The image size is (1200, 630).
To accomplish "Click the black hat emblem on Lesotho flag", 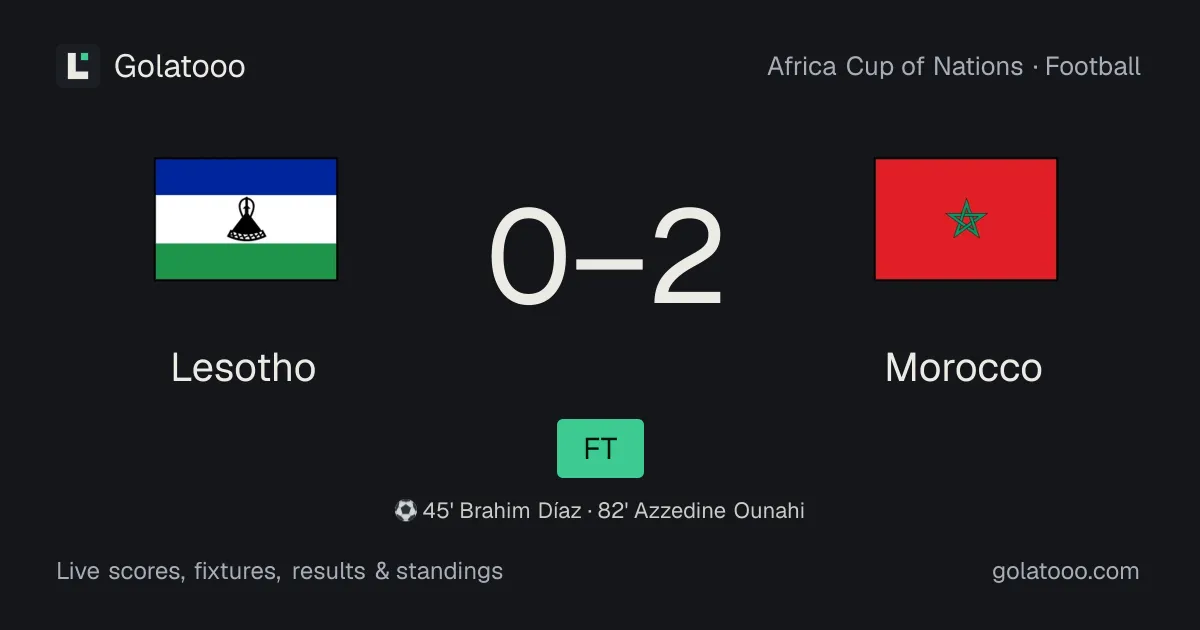I will (246, 219).
